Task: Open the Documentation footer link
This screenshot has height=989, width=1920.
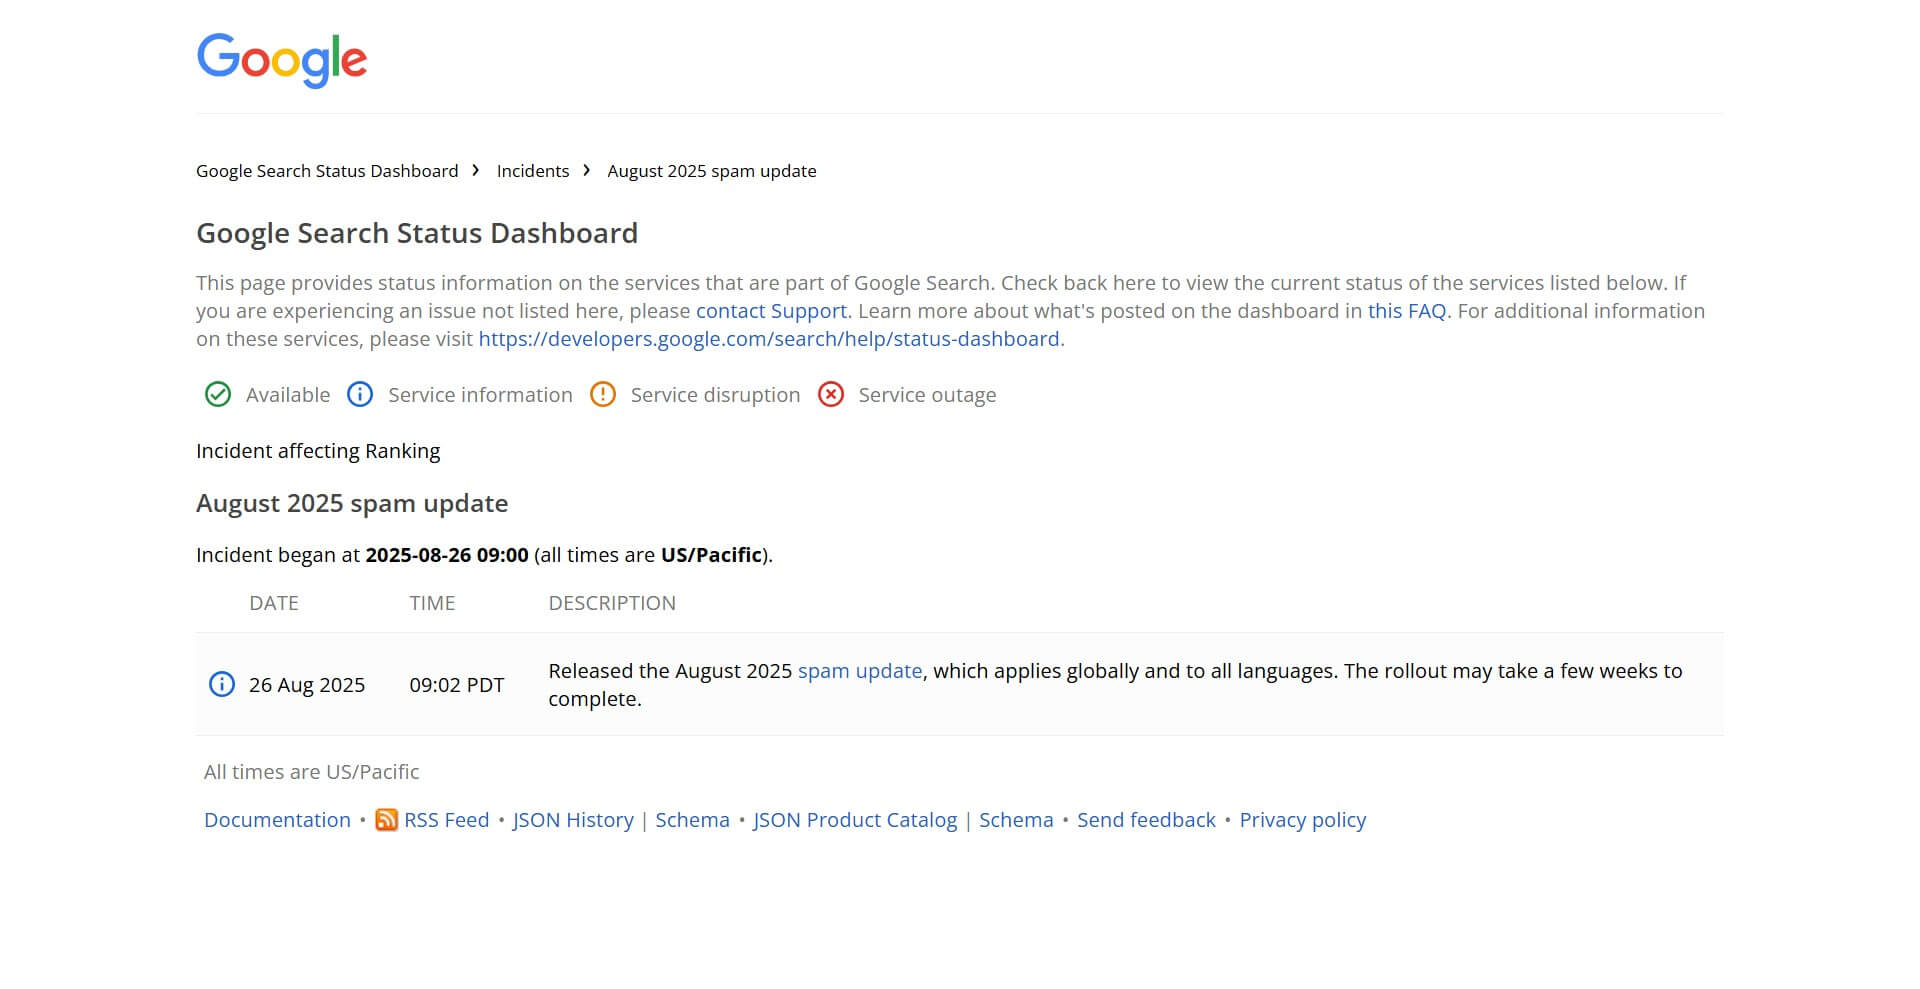Action: coord(277,820)
